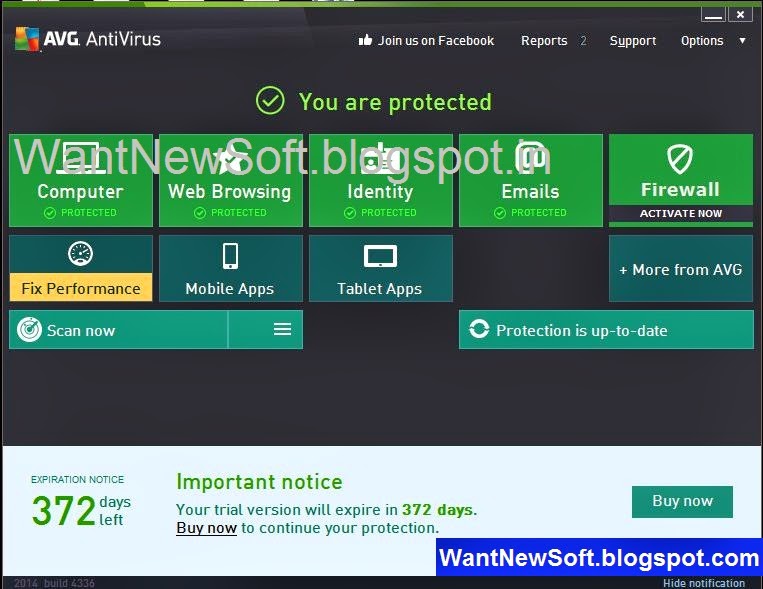Click PROTECTED status under Computer
This screenshot has height=589, width=763.
point(81,213)
